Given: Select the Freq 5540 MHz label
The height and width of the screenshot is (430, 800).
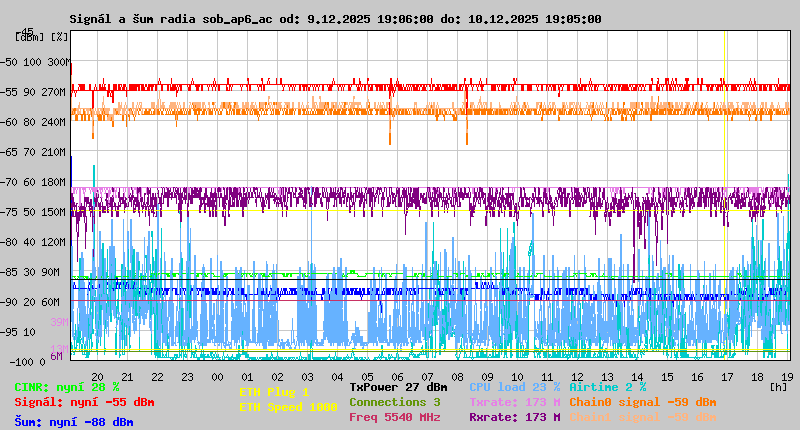Looking at the screenshot, I should (x=394, y=417).
